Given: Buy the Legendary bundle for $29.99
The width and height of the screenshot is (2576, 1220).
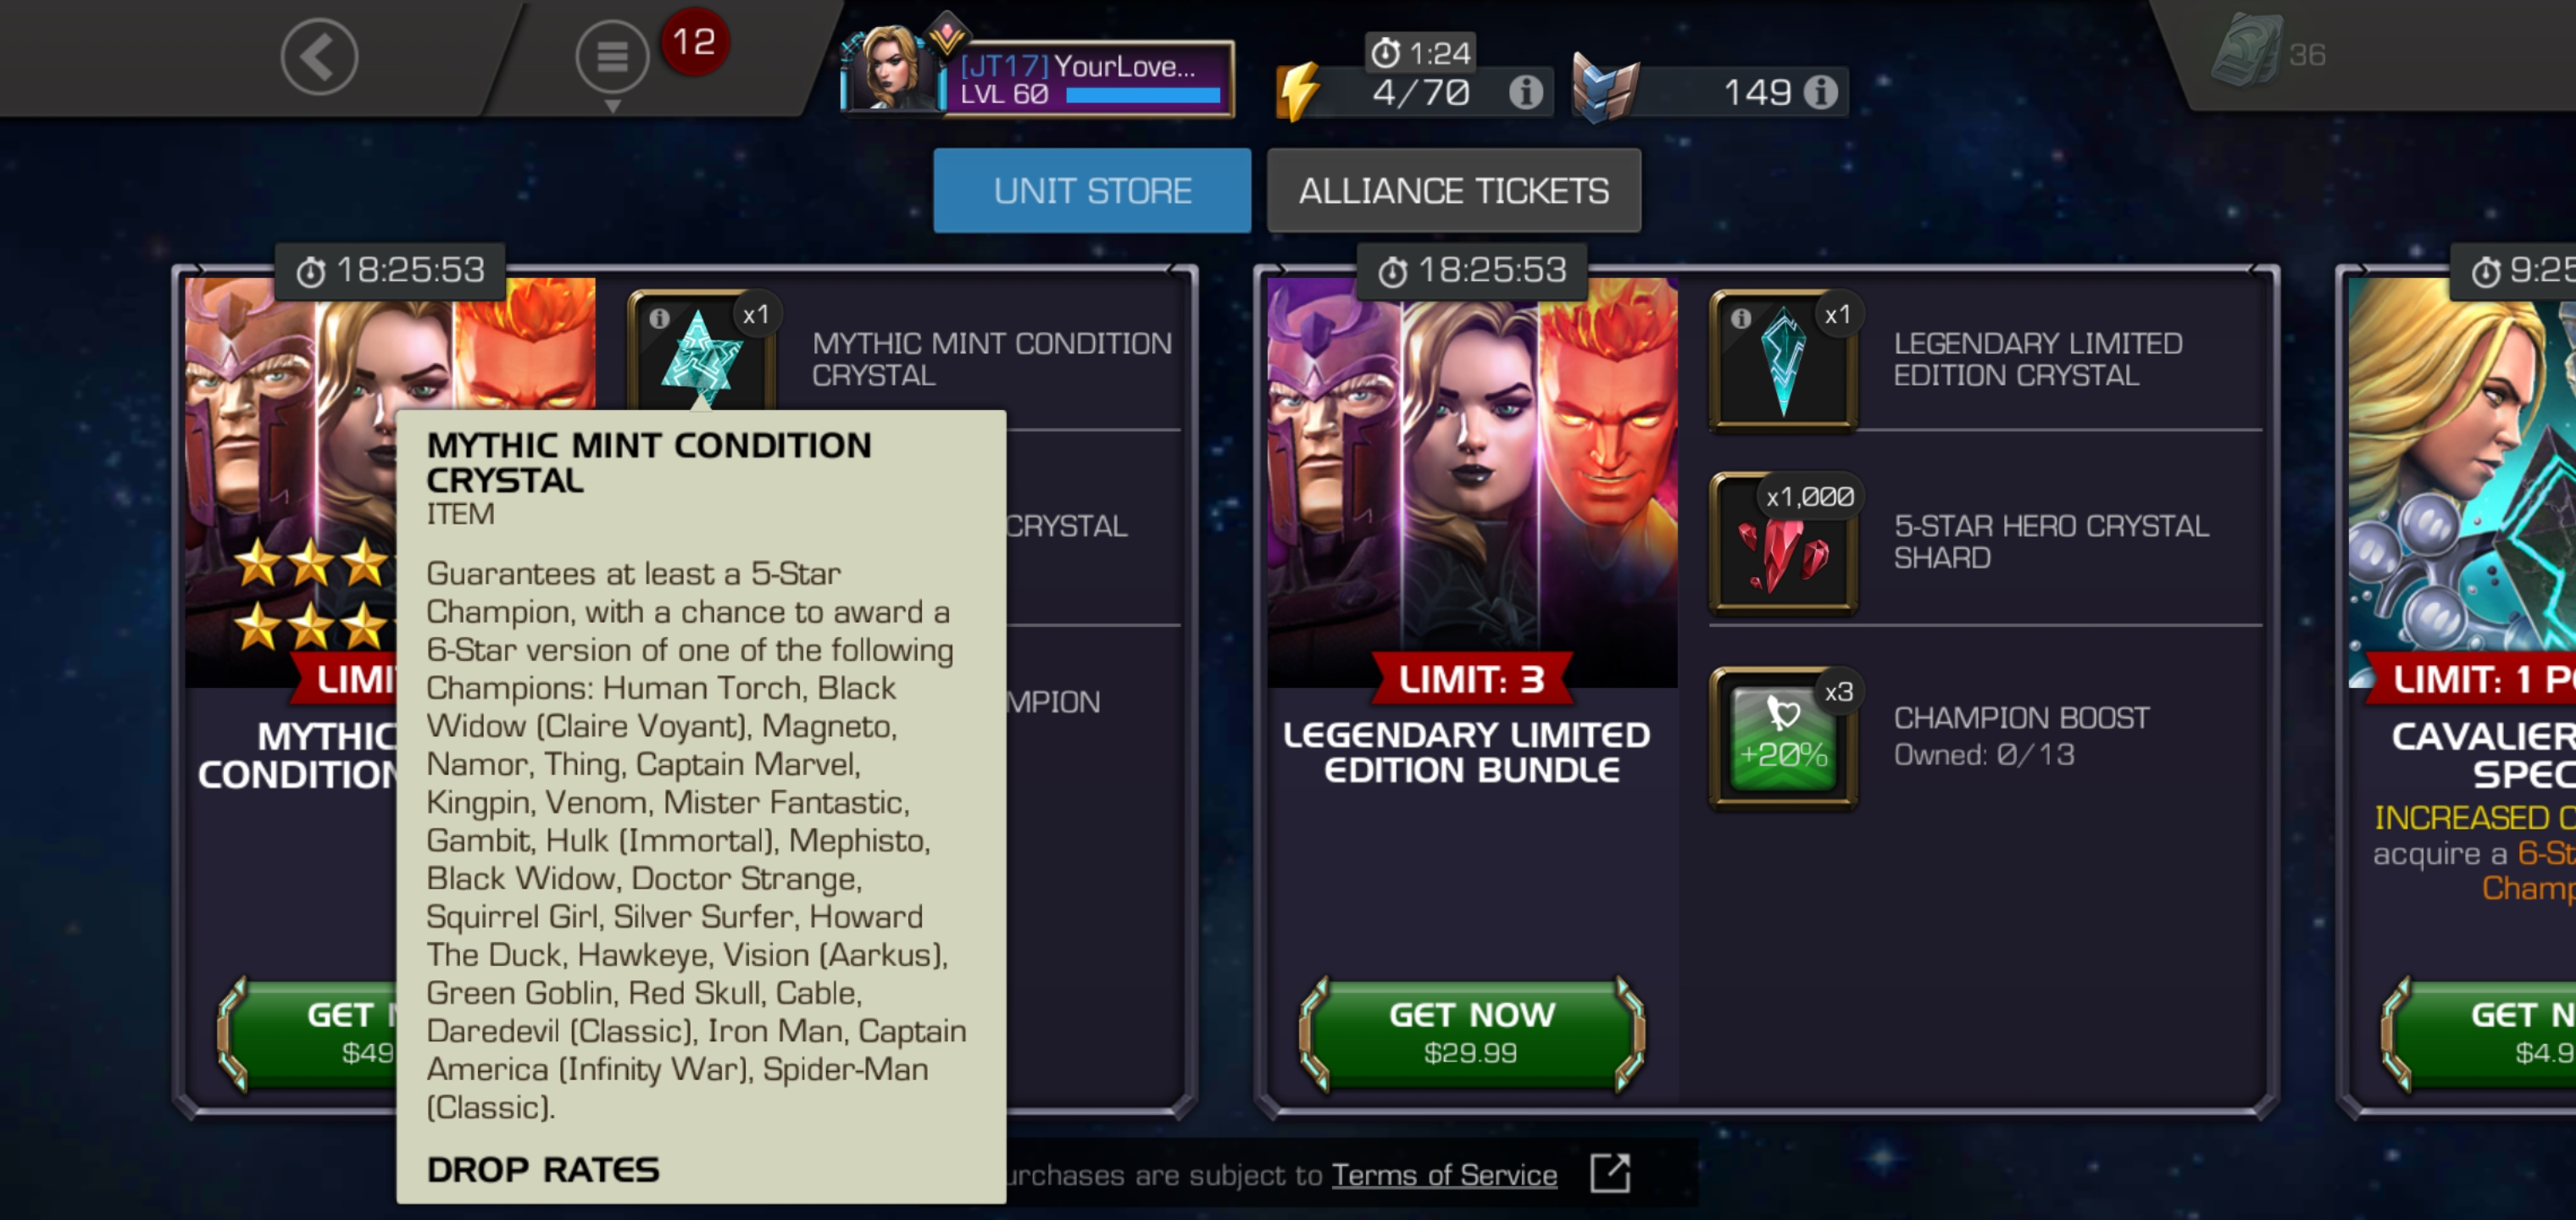Looking at the screenshot, I should tap(1471, 1033).
